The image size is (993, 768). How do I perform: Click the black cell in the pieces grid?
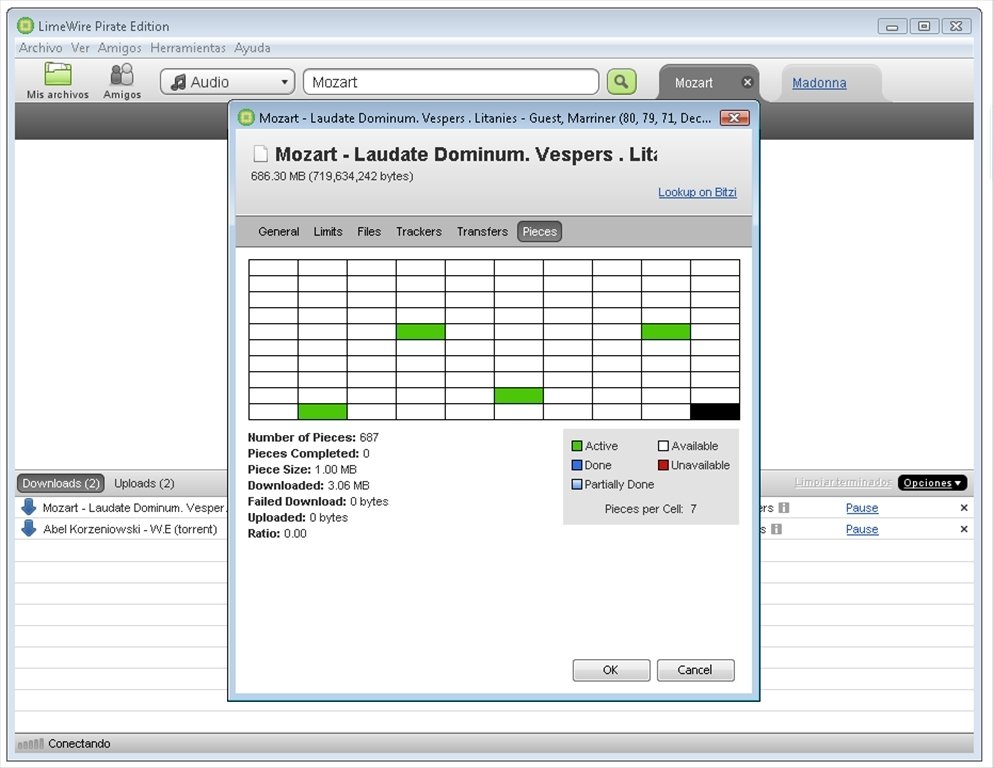click(715, 412)
